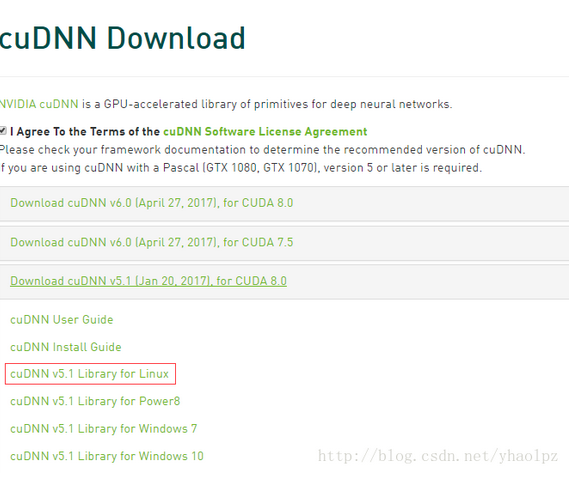Open the cuDNN User Guide
The width and height of the screenshot is (578, 477).
click(62, 320)
